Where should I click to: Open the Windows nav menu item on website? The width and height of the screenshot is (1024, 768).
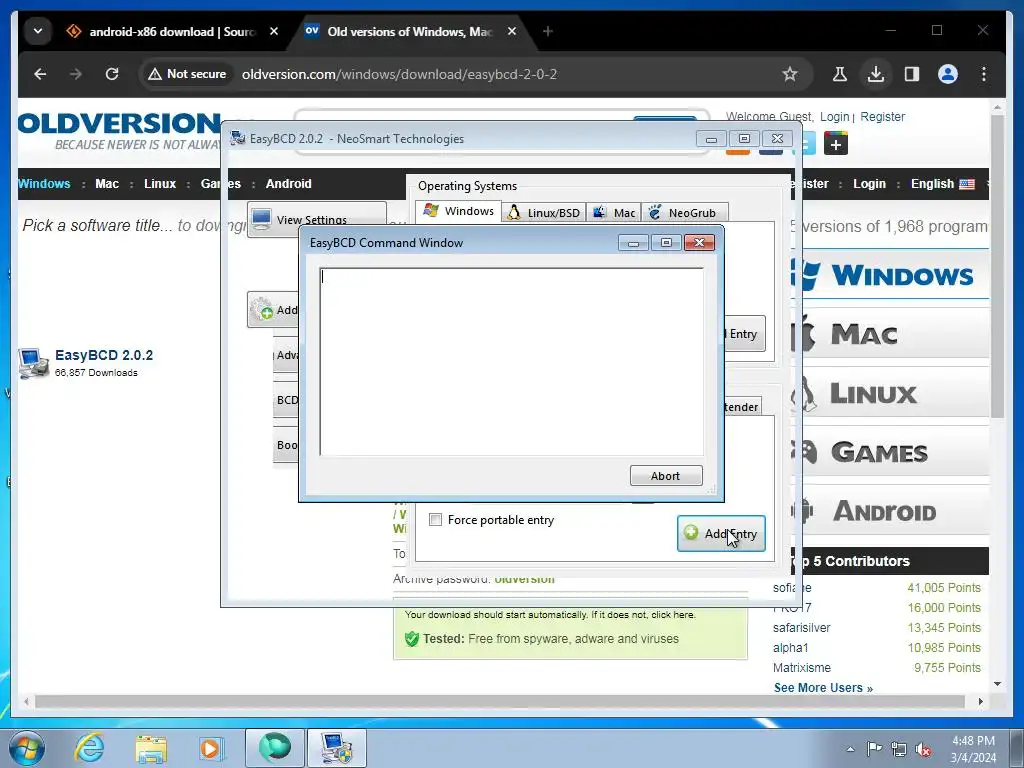pyautogui.click(x=44, y=184)
